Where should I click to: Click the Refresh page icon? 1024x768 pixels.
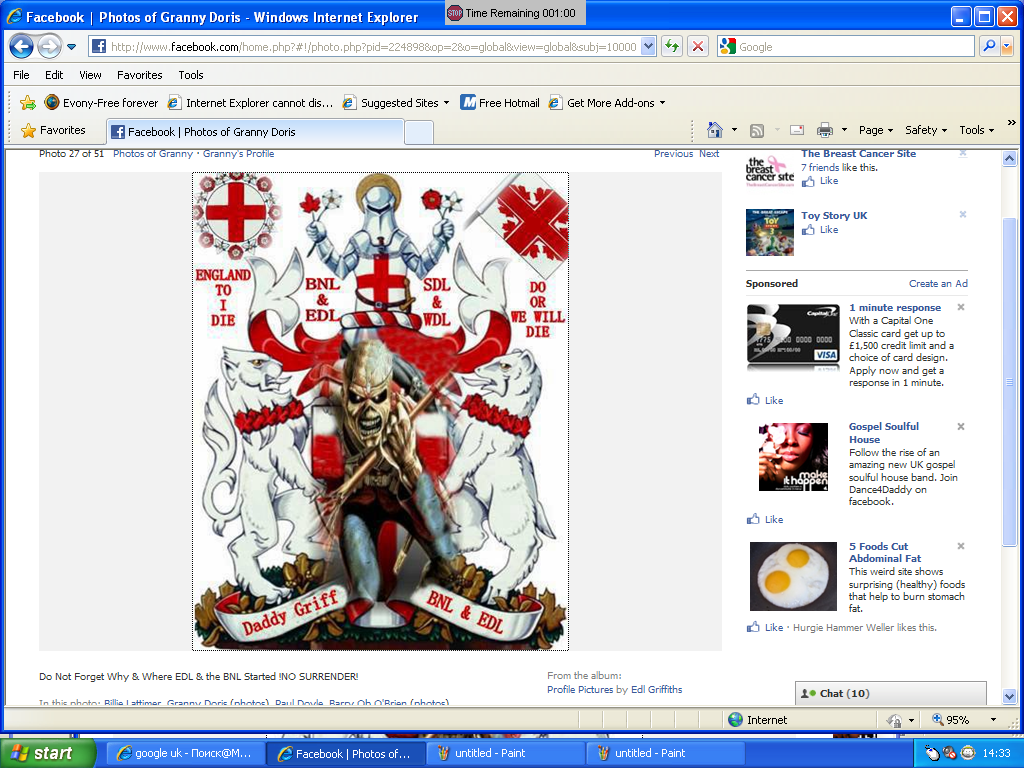coord(672,46)
